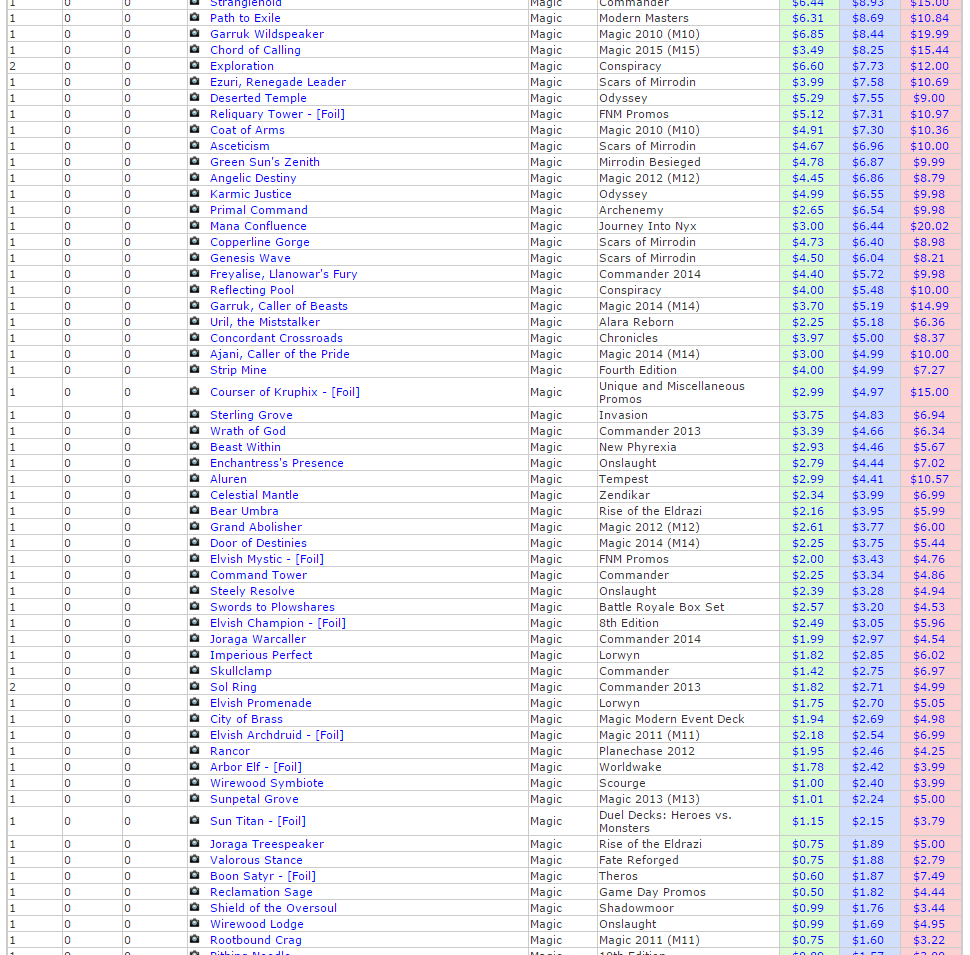Click Elvish Champion foil link

click(x=278, y=623)
